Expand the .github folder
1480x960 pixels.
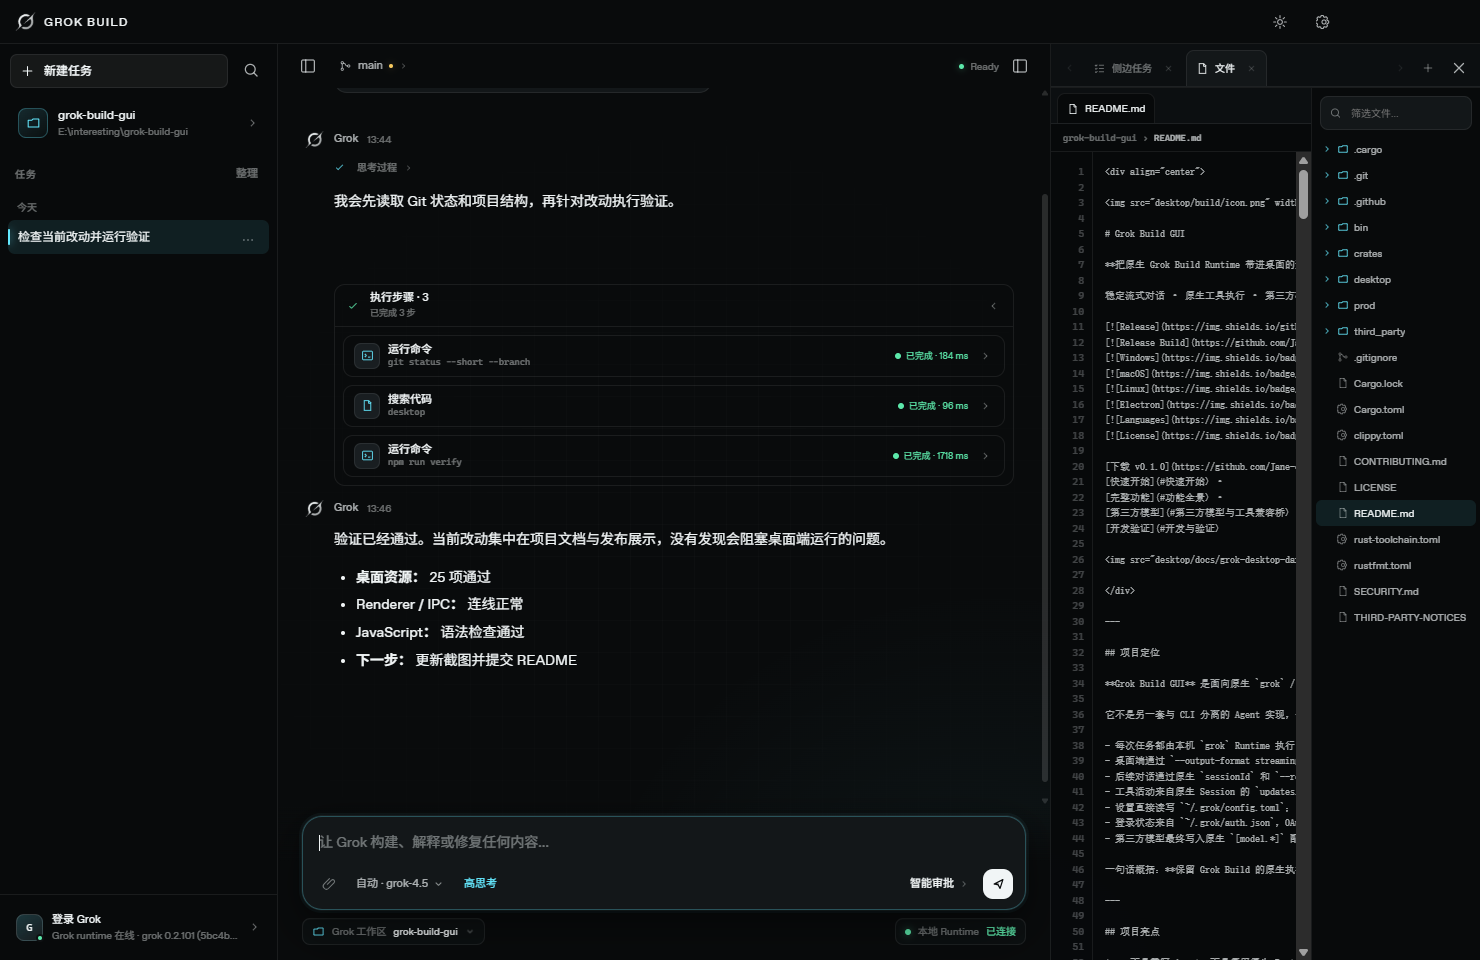point(1327,202)
